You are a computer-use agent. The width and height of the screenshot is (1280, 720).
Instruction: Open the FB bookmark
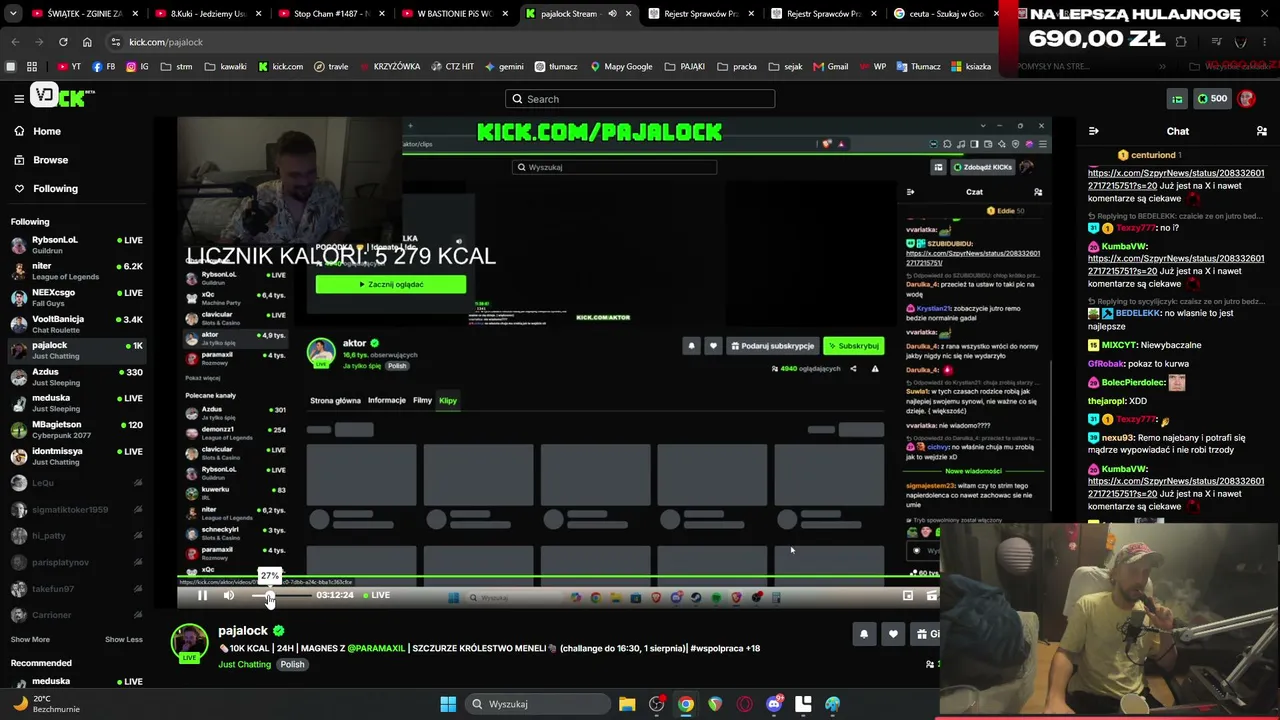tap(104, 67)
